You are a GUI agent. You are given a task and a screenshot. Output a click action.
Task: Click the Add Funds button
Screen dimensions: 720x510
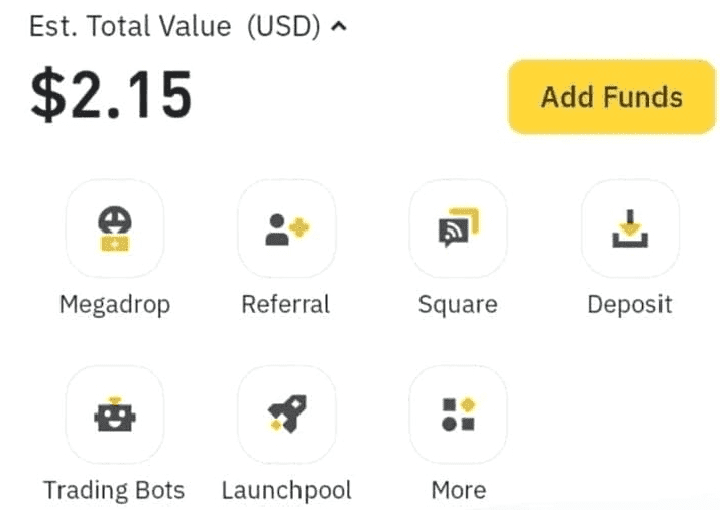click(x=611, y=97)
